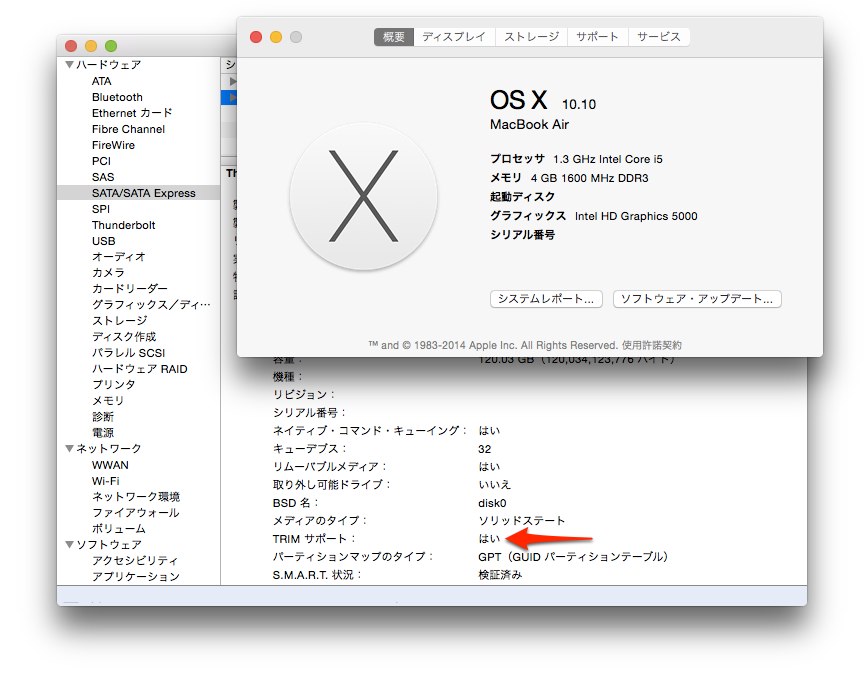
Task: Select USB in the sidebar
Action: [104, 241]
